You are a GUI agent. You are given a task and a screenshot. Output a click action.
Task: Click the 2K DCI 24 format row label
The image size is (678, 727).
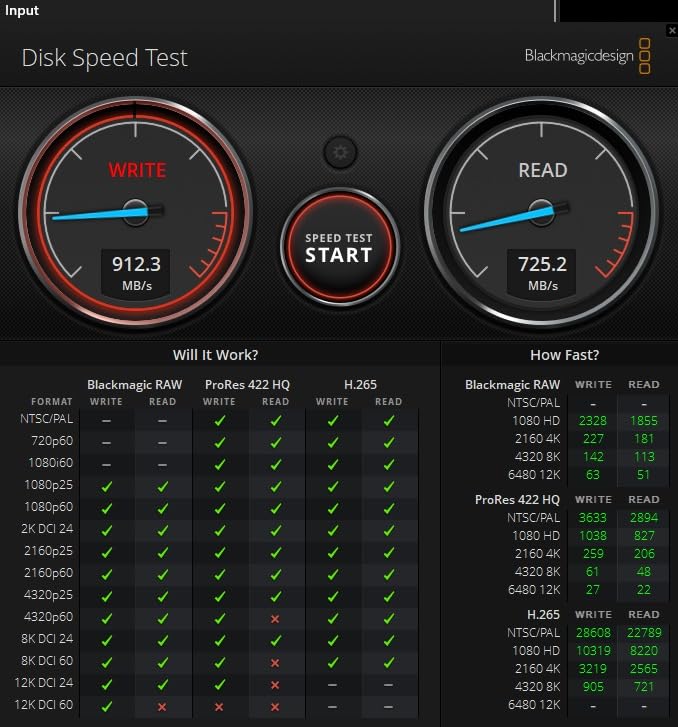point(47,529)
